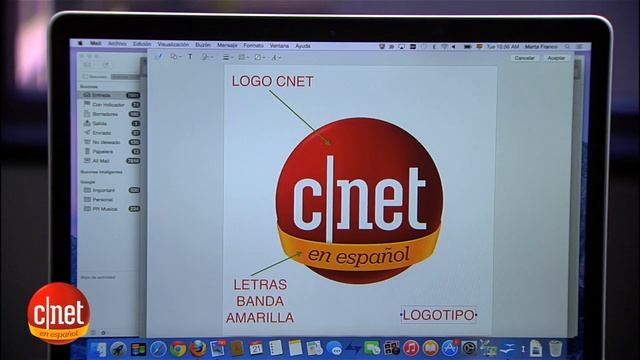Screen dimensions: 640x360
Task: Click the CNET en español logo image
Action: coord(359,201)
